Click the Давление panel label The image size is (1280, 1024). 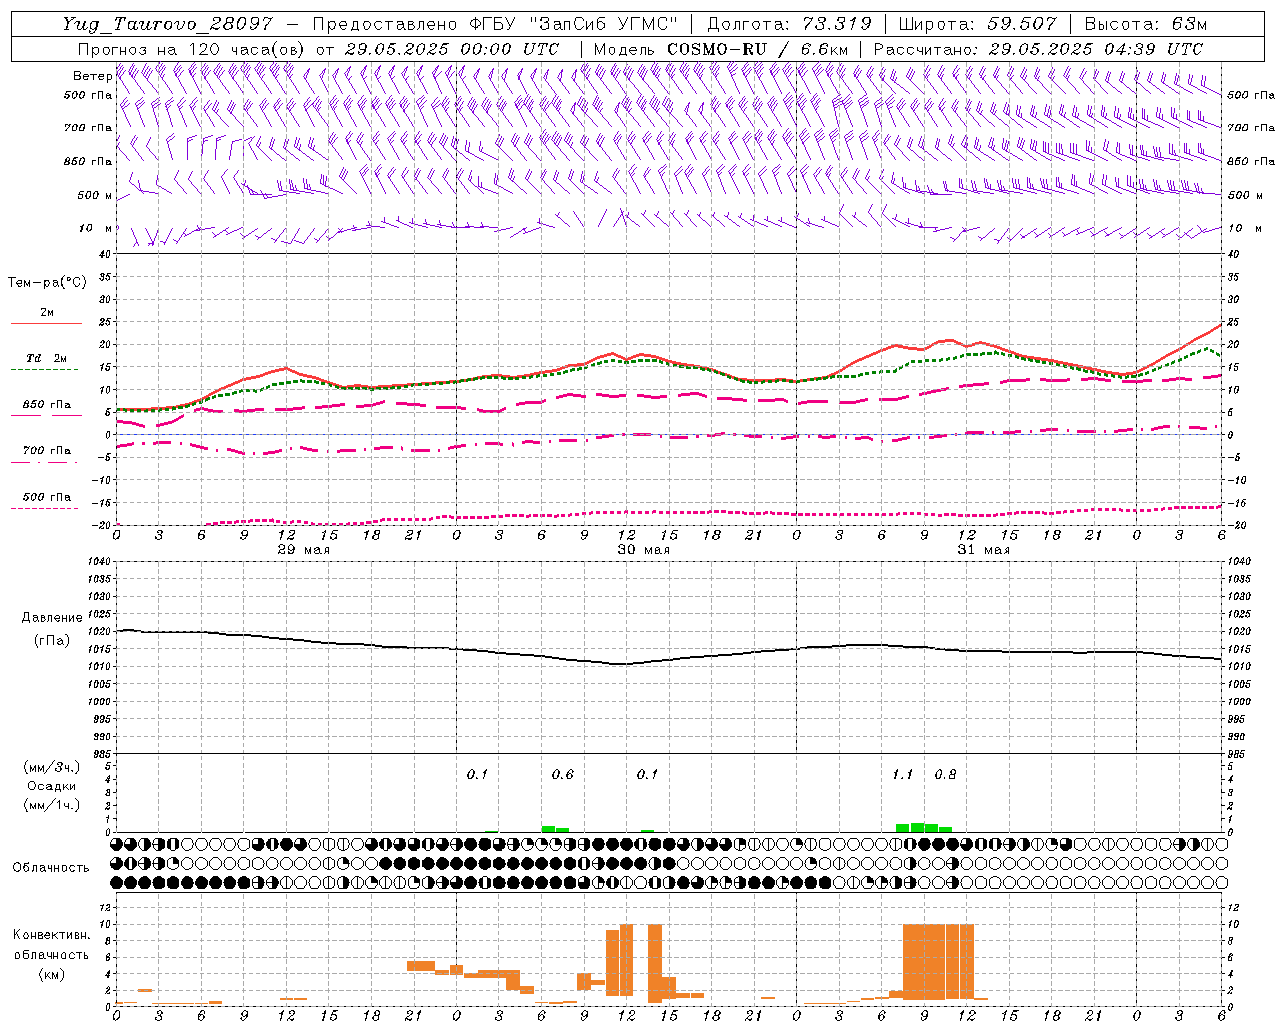tap(52, 618)
